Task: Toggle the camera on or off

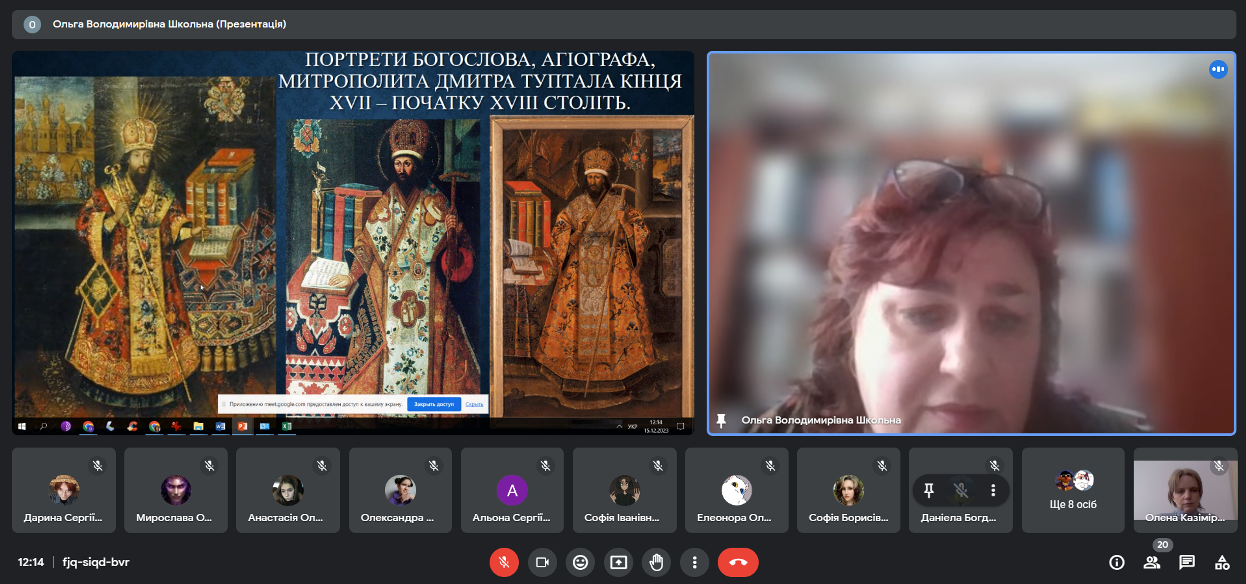Action: [x=542, y=562]
